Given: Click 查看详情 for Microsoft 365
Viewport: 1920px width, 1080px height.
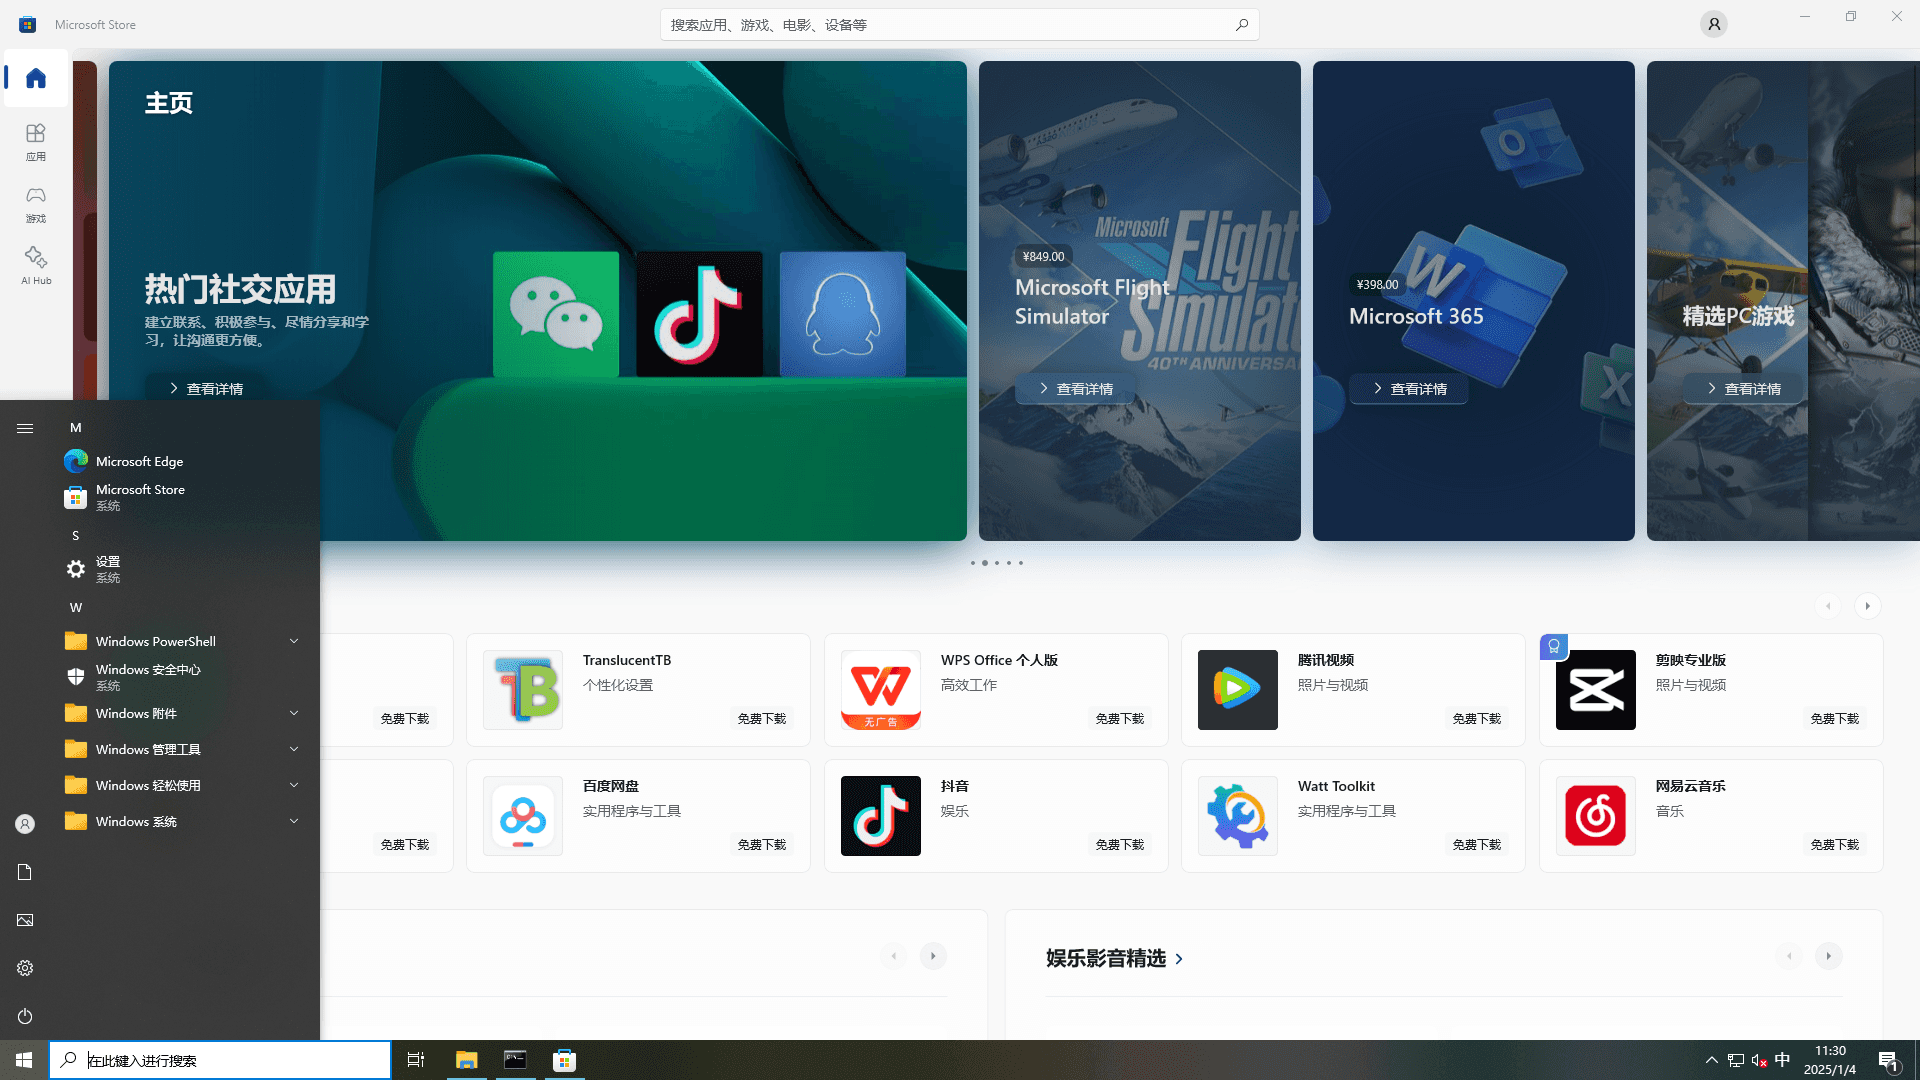Looking at the screenshot, I should 1409,388.
